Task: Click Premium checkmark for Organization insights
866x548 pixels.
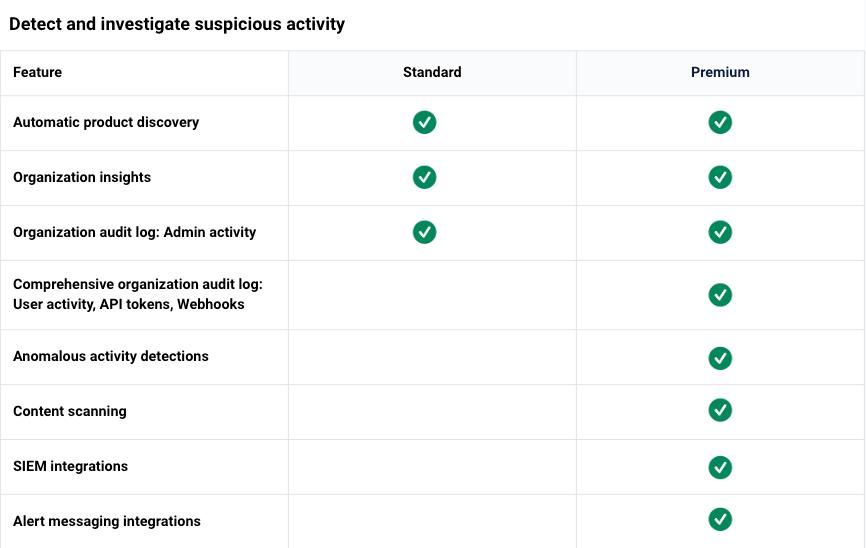Action: tap(720, 177)
